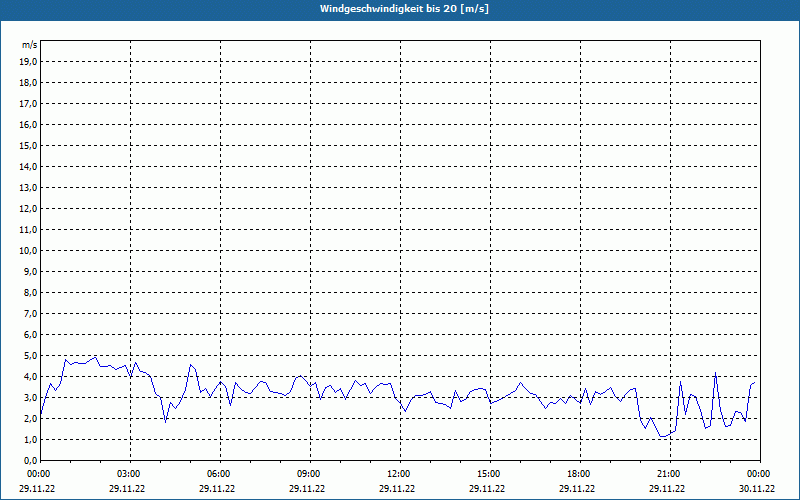The width and height of the screenshot is (800, 500).
Task: Click the '30.11.22' date label
Action: click(x=757, y=488)
